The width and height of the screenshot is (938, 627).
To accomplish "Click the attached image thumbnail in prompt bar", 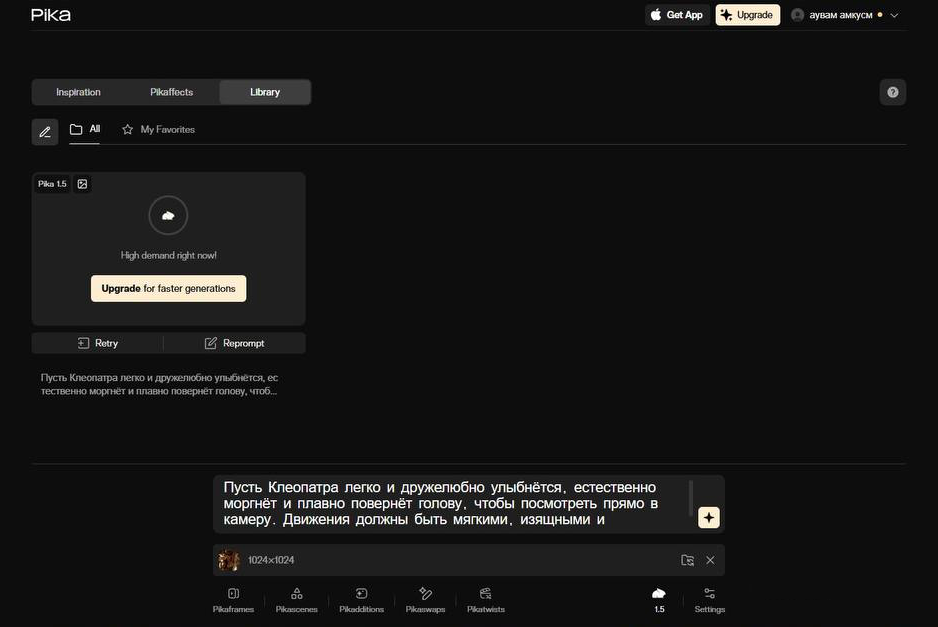I will (x=228, y=560).
